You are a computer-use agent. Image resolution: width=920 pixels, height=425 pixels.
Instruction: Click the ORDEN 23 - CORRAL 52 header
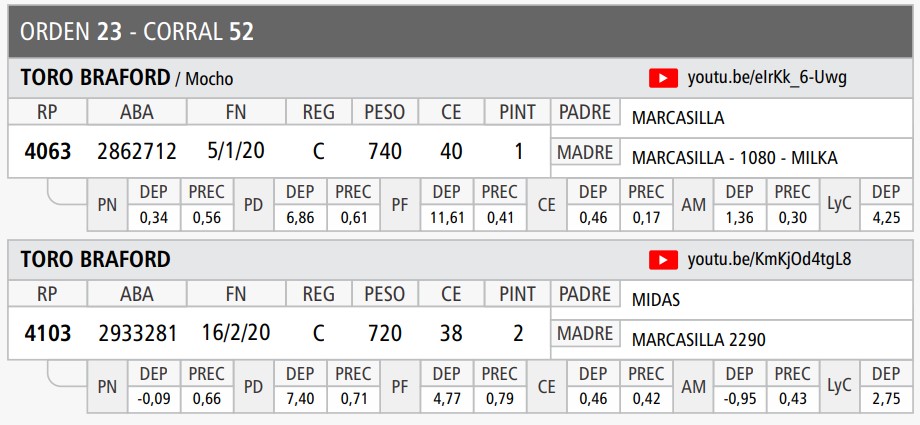coord(137,31)
